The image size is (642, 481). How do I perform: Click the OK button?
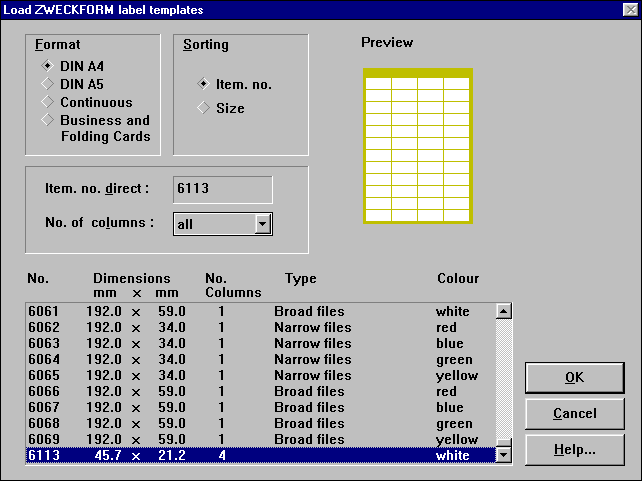pos(574,377)
